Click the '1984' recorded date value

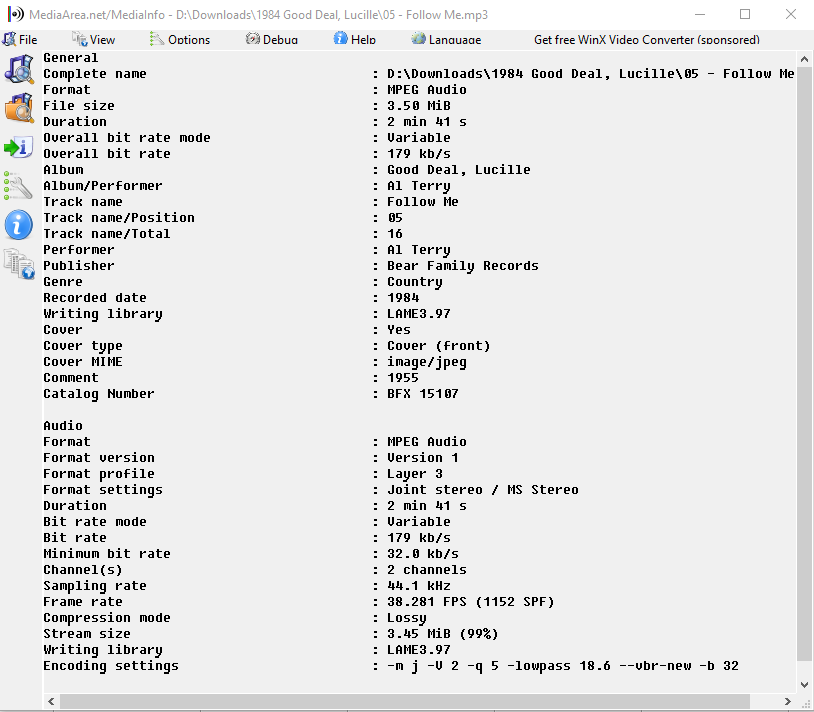tap(403, 298)
